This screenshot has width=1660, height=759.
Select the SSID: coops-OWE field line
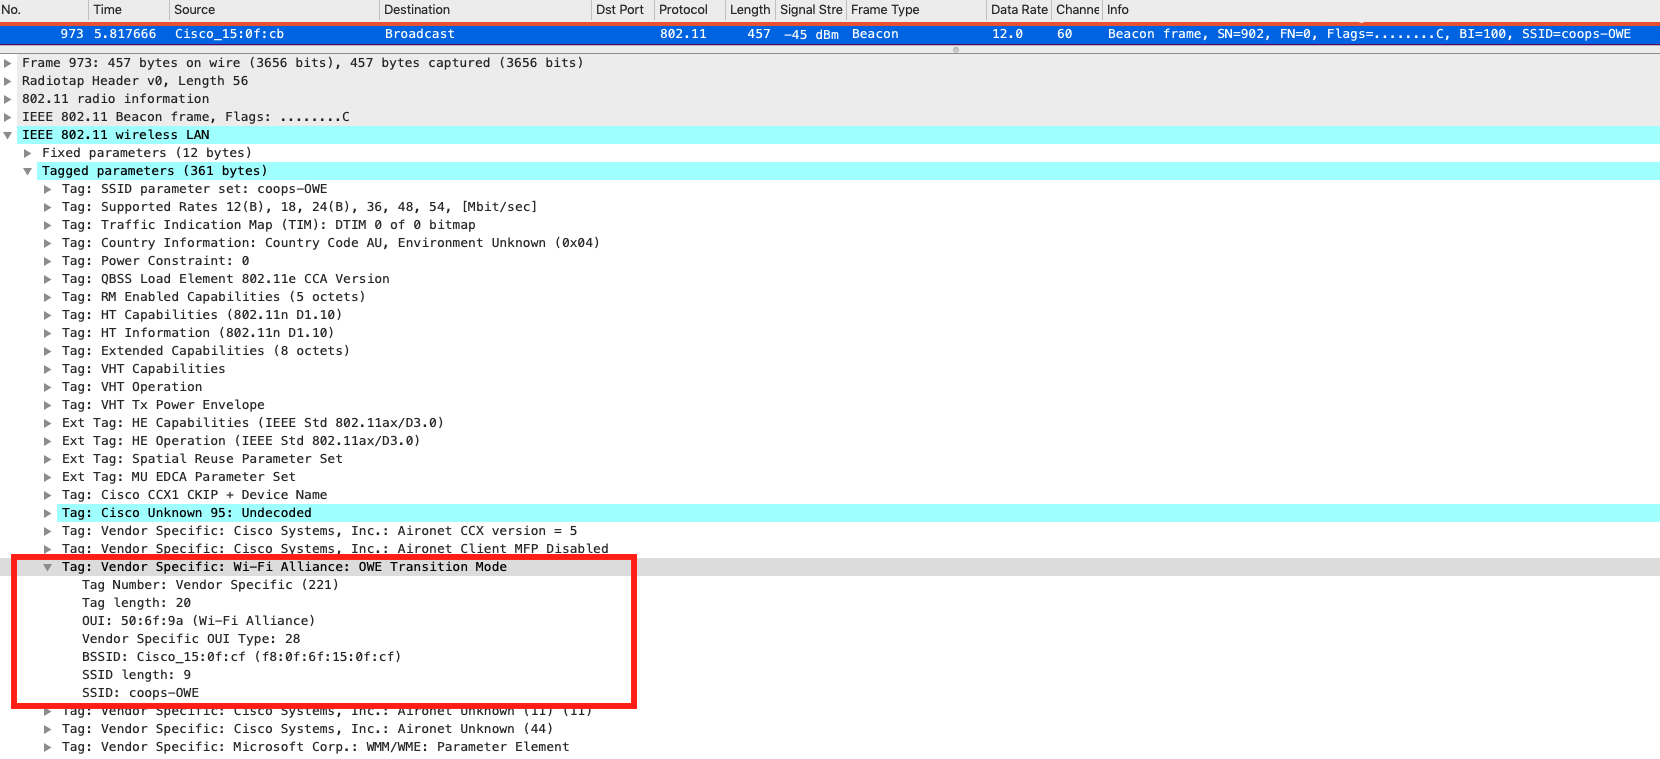[140, 693]
